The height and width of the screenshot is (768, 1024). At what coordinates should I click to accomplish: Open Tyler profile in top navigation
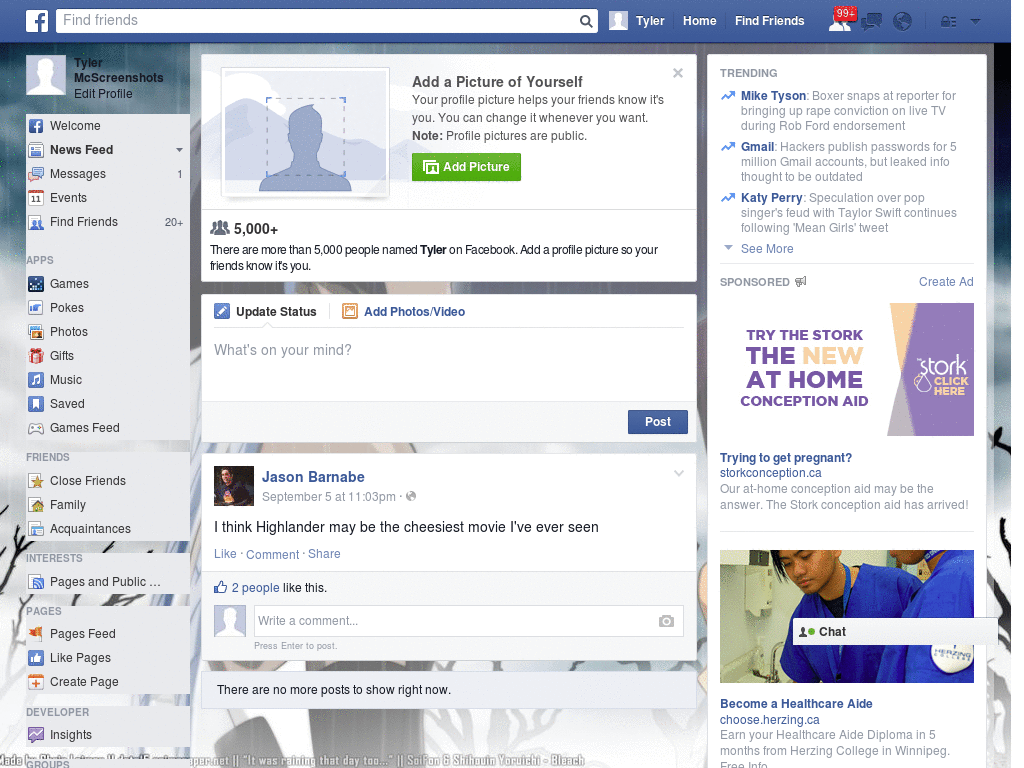(637, 21)
